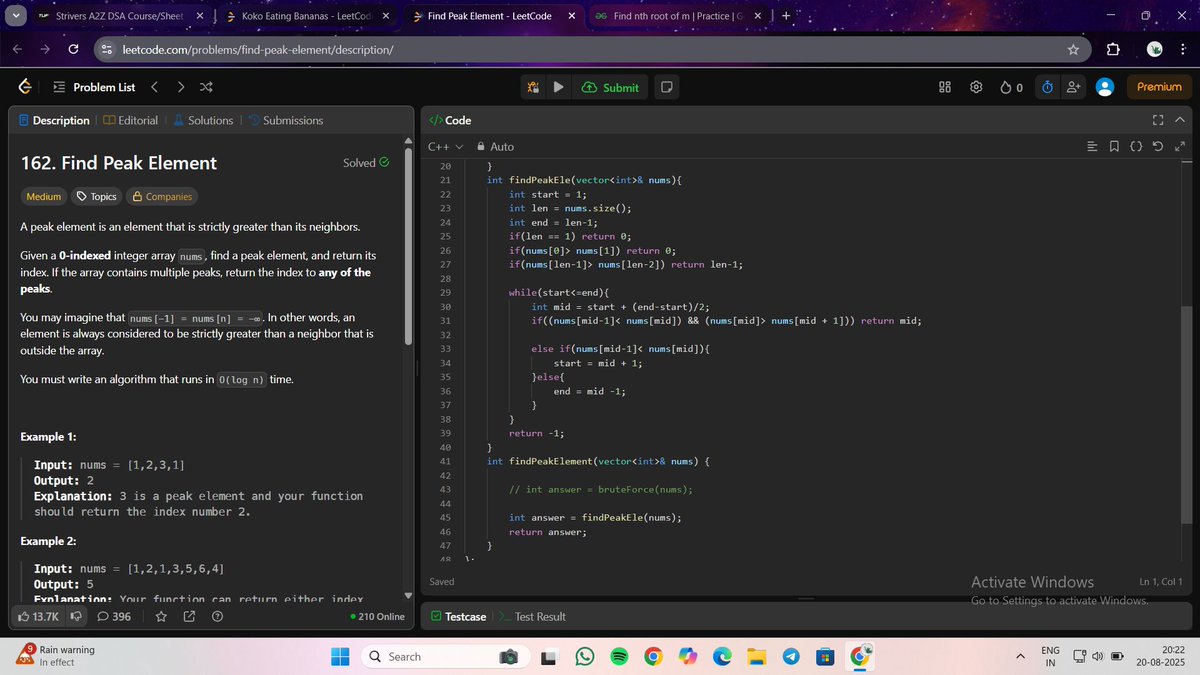Open WhatsApp from the taskbar
Viewport: 1200px width, 675px height.
[585, 656]
